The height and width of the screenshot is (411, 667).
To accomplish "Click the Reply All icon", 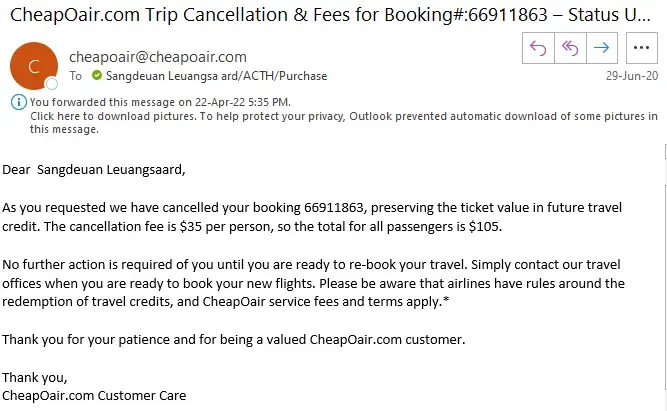I will click(x=569, y=47).
